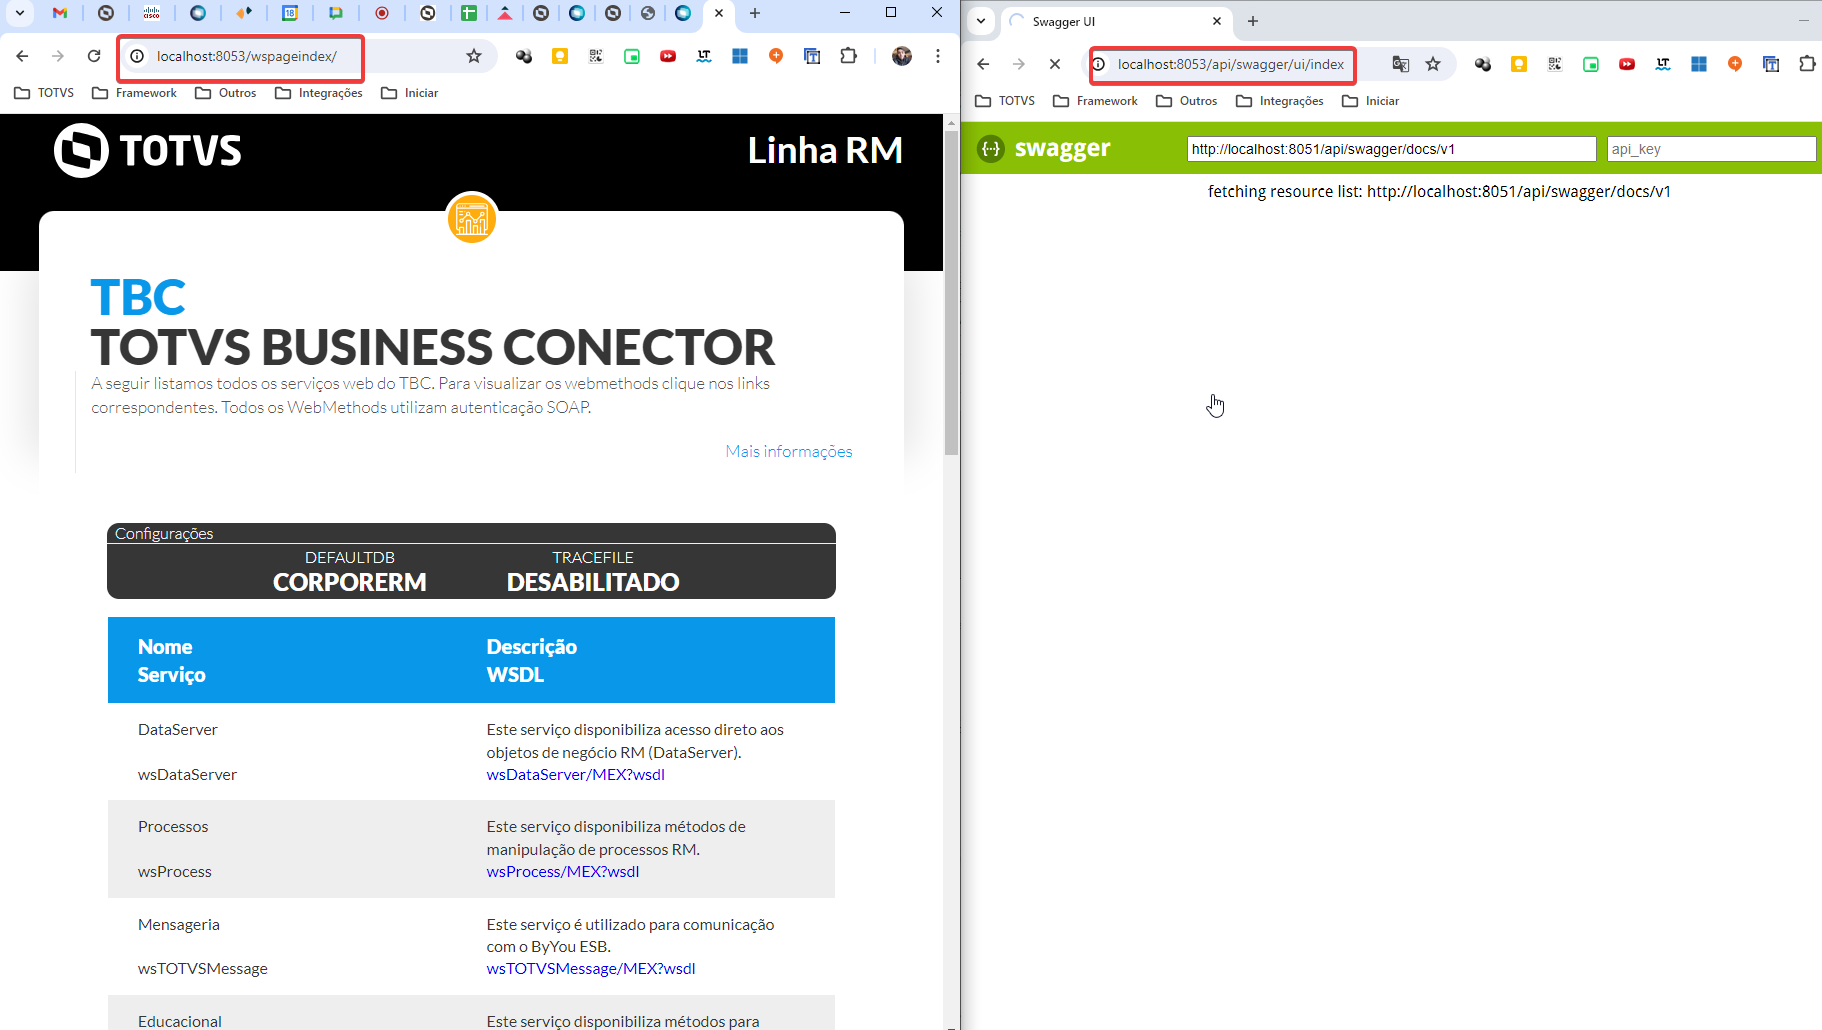Click the swagger logo in the green header
Image resolution: width=1822 pixels, height=1030 pixels.
click(x=1044, y=148)
